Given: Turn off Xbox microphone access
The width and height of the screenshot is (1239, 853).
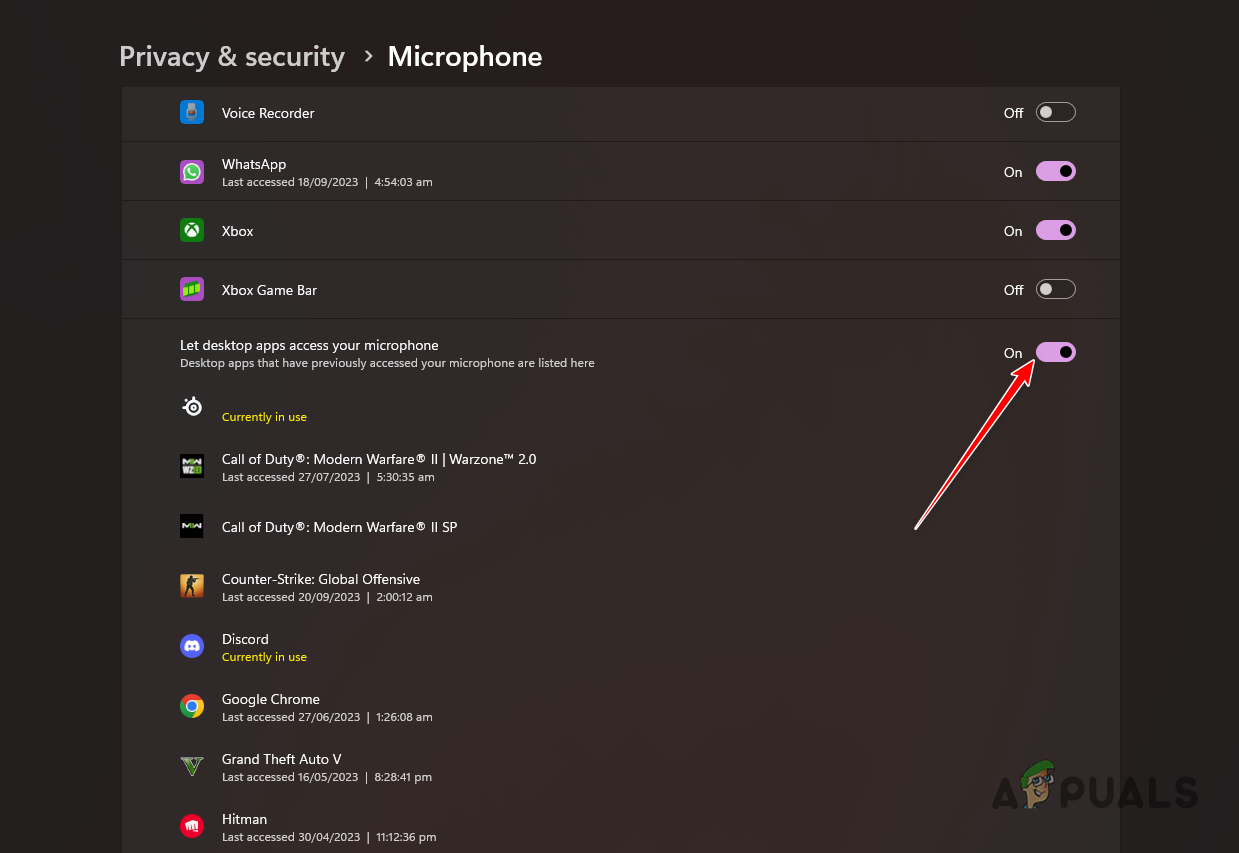Looking at the screenshot, I should pyautogui.click(x=1055, y=230).
